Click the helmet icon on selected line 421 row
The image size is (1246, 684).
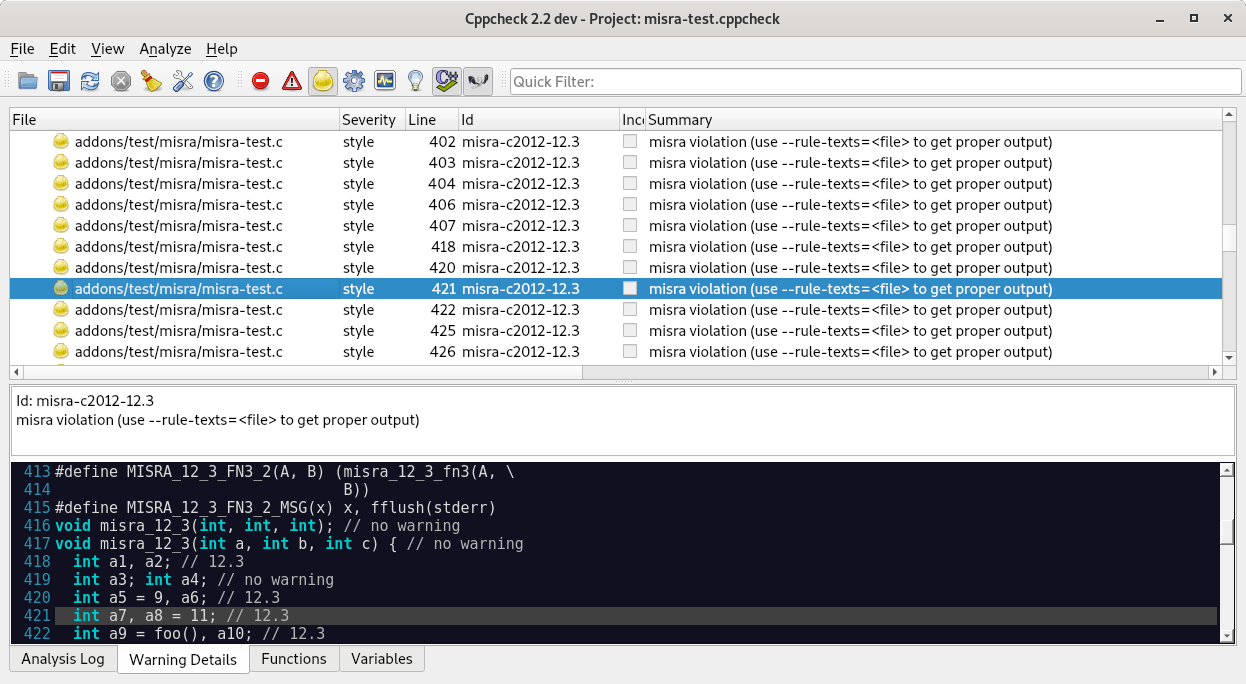(x=61, y=289)
